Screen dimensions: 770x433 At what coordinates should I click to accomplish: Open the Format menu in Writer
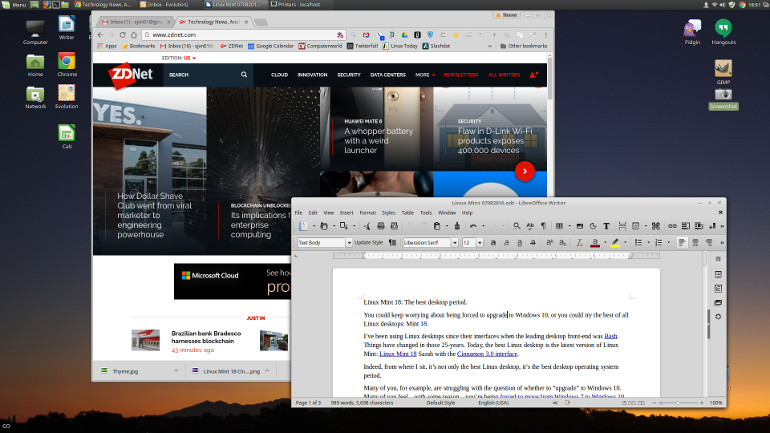[x=367, y=213]
